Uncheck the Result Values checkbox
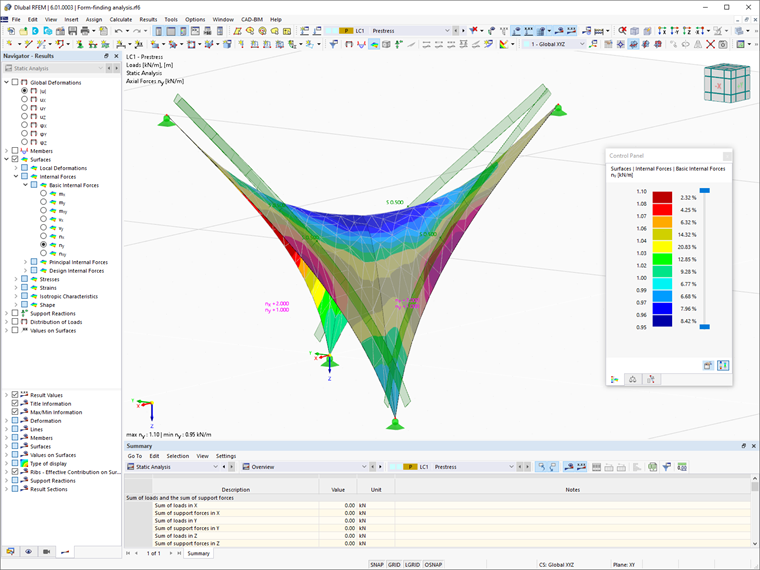 point(15,395)
